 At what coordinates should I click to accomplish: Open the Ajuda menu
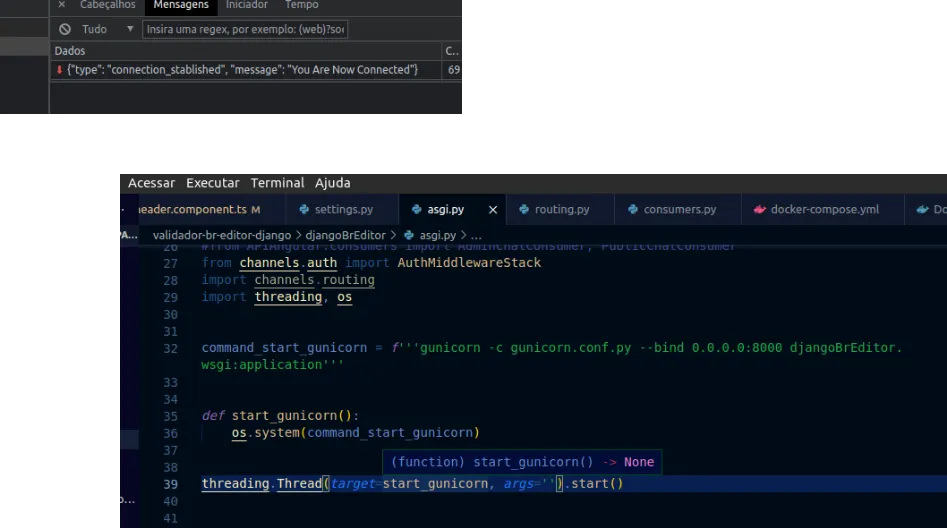pyautogui.click(x=332, y=183)
